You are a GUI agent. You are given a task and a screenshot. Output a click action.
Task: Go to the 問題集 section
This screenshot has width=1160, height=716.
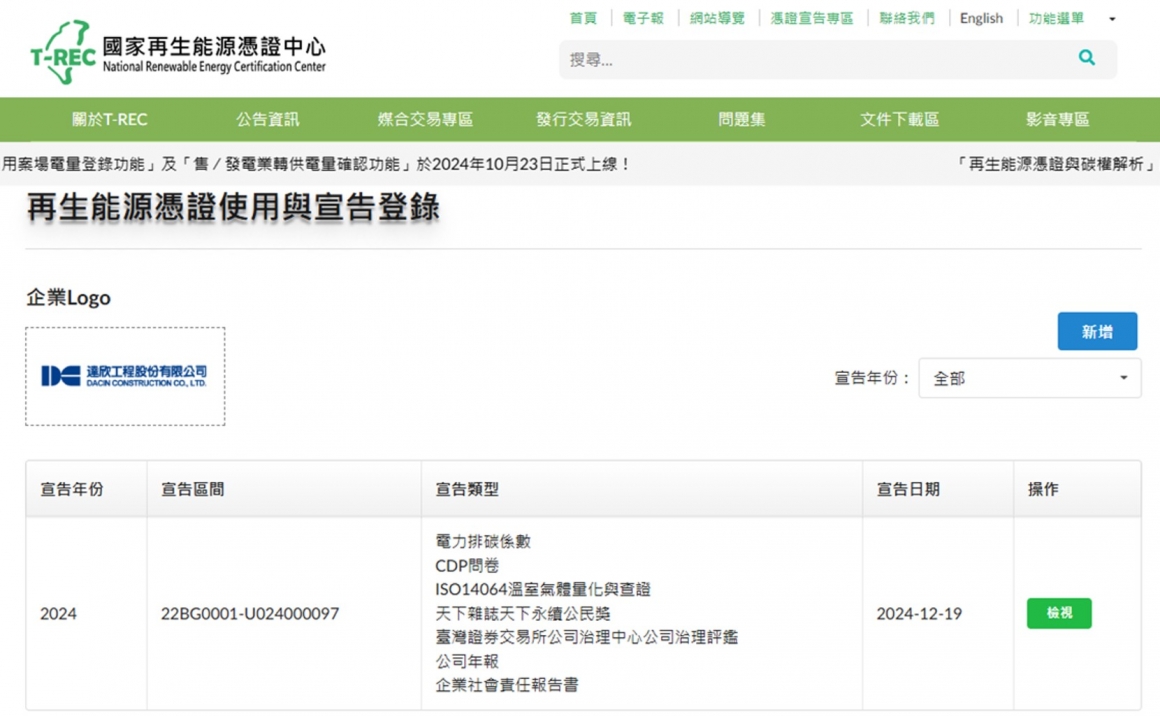tap(741, 120)
